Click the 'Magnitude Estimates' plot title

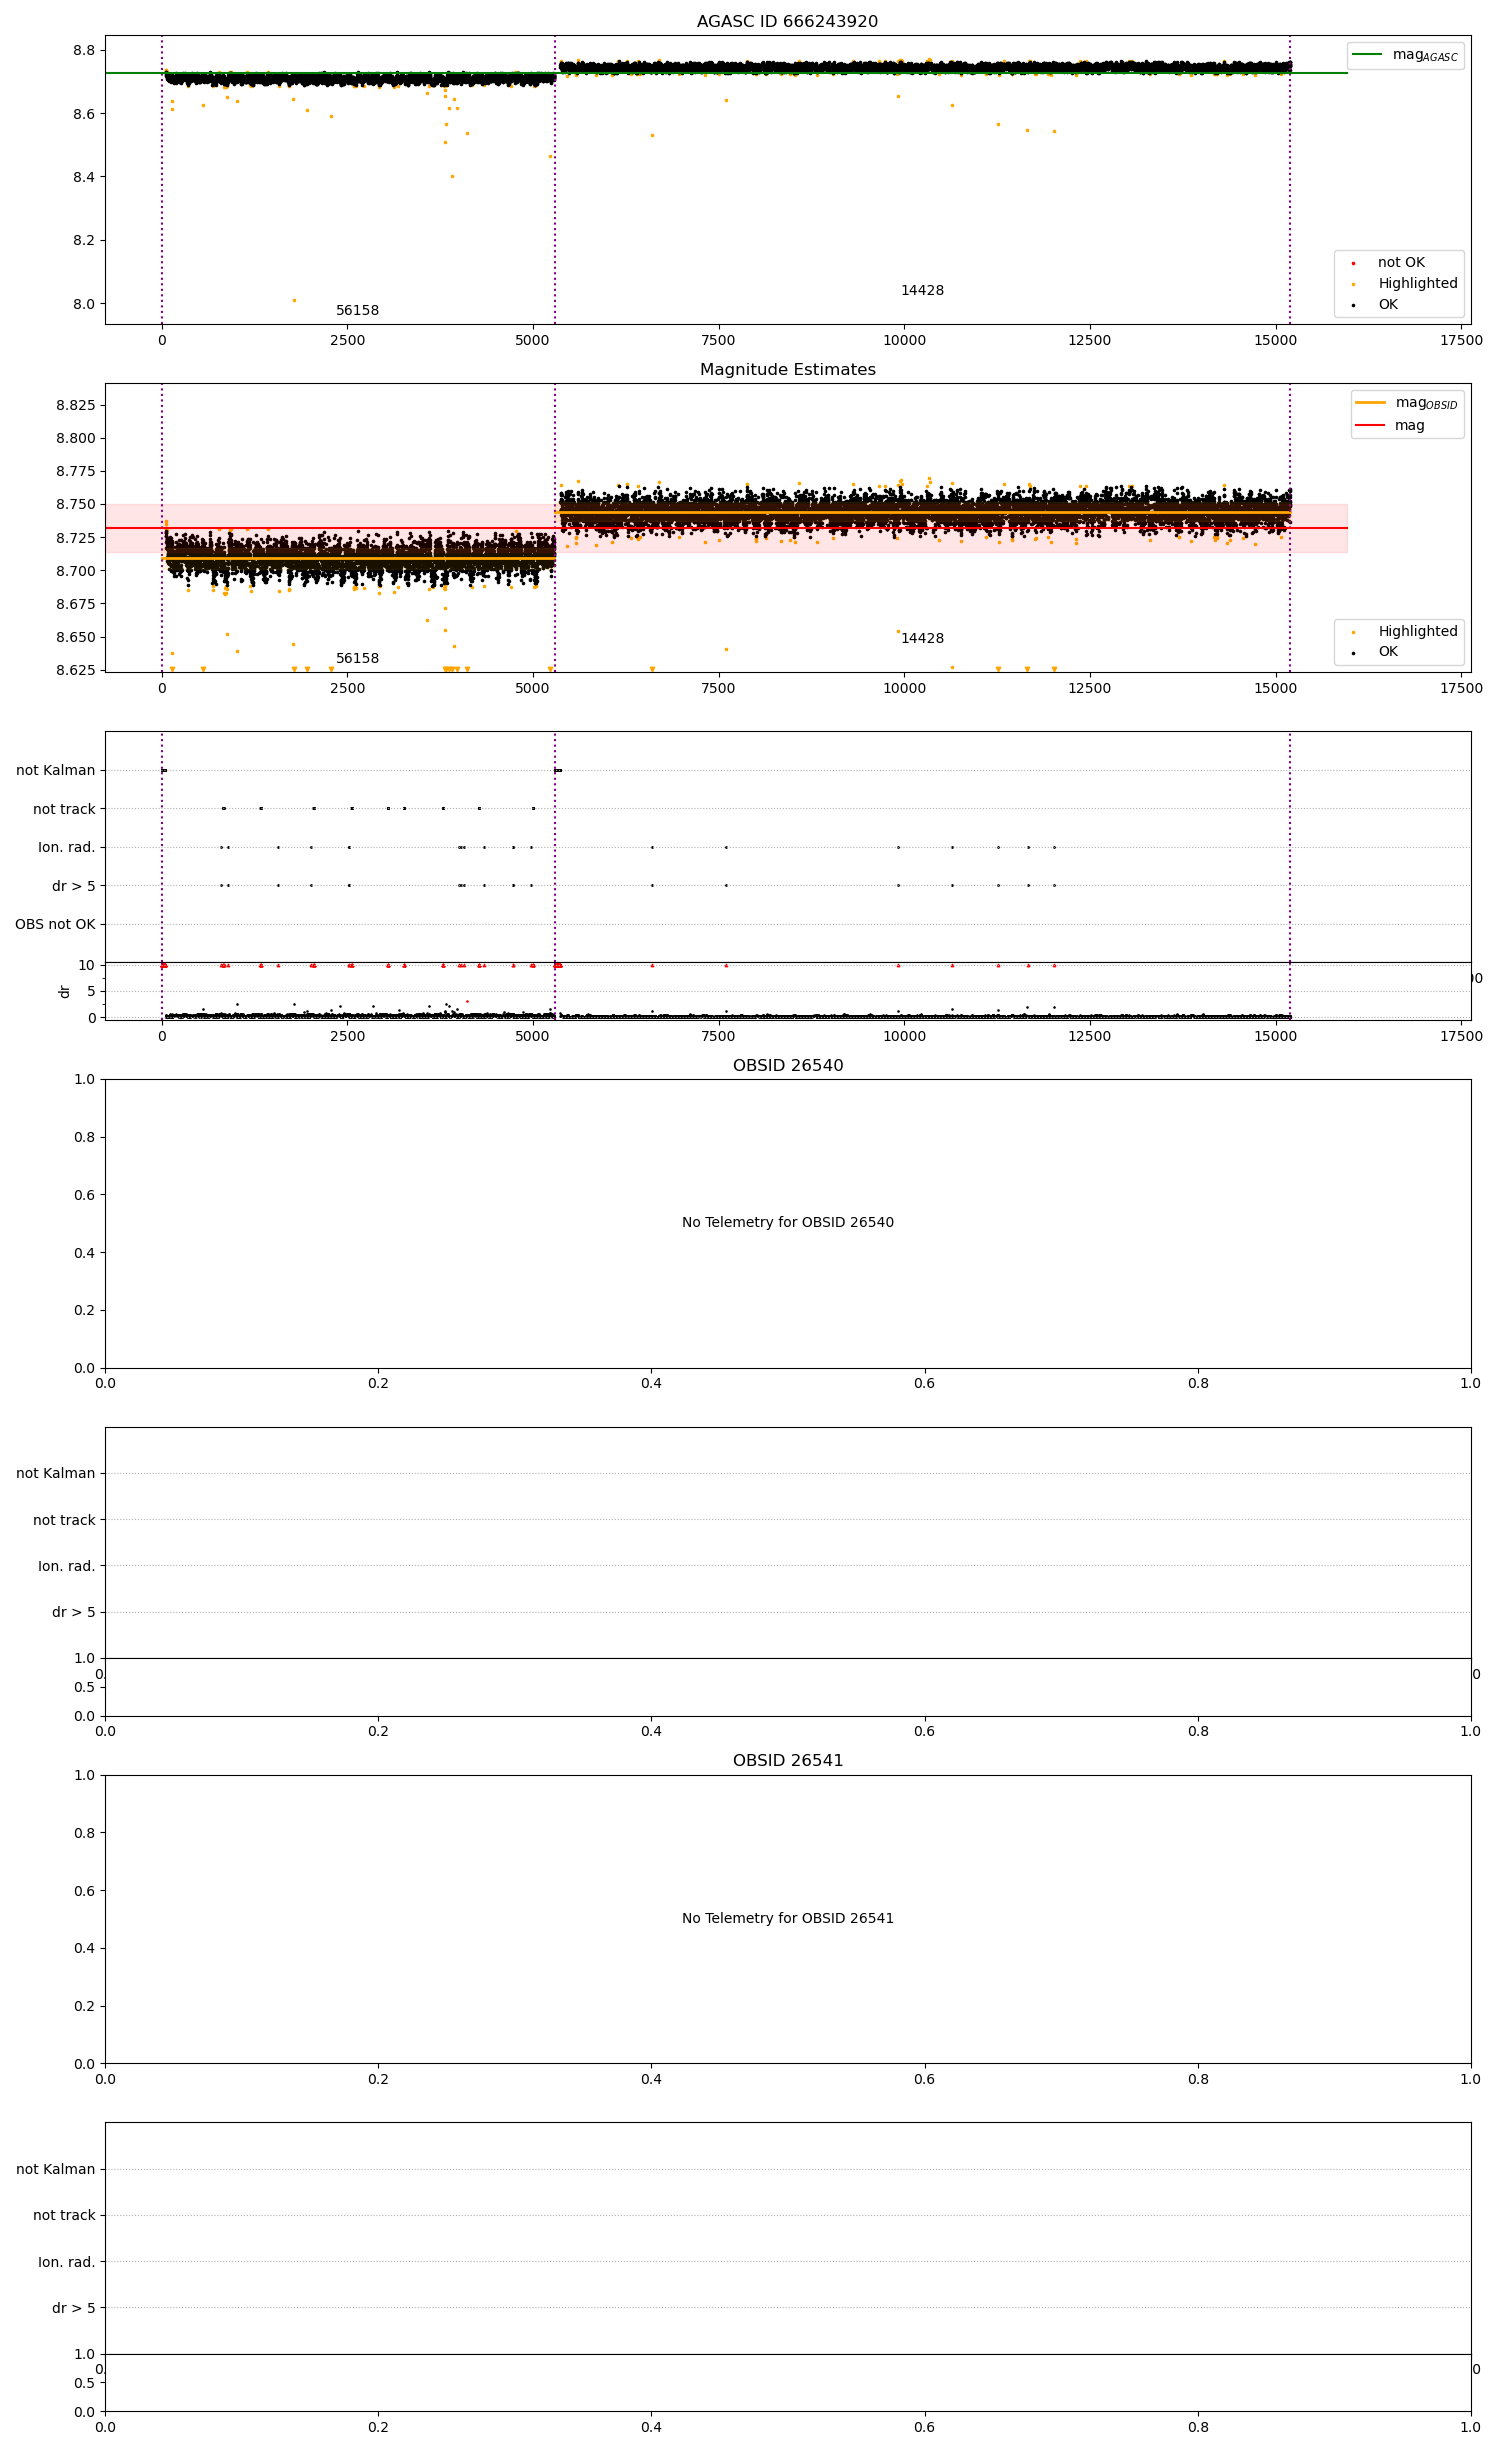pyautogui.click(x=787, y=370)
